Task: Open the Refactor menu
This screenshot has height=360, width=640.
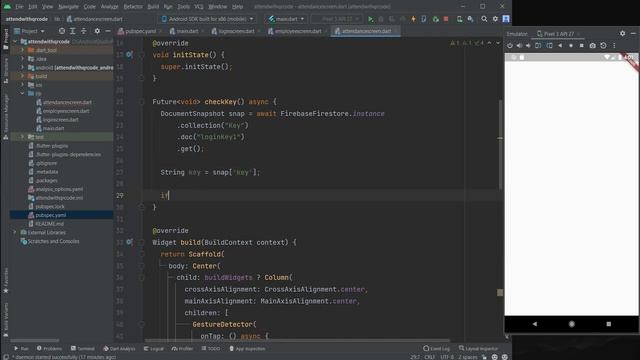Action: point(133,7)
